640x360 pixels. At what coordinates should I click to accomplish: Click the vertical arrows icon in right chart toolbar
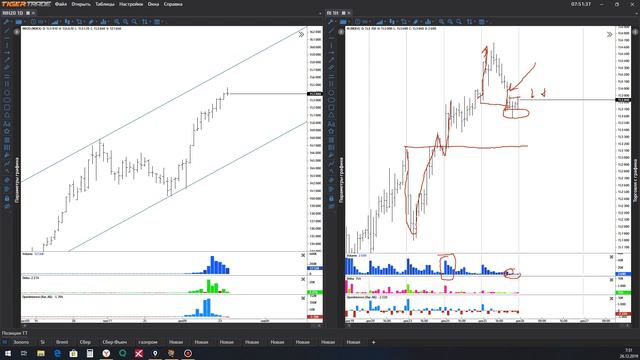point(469,22)
